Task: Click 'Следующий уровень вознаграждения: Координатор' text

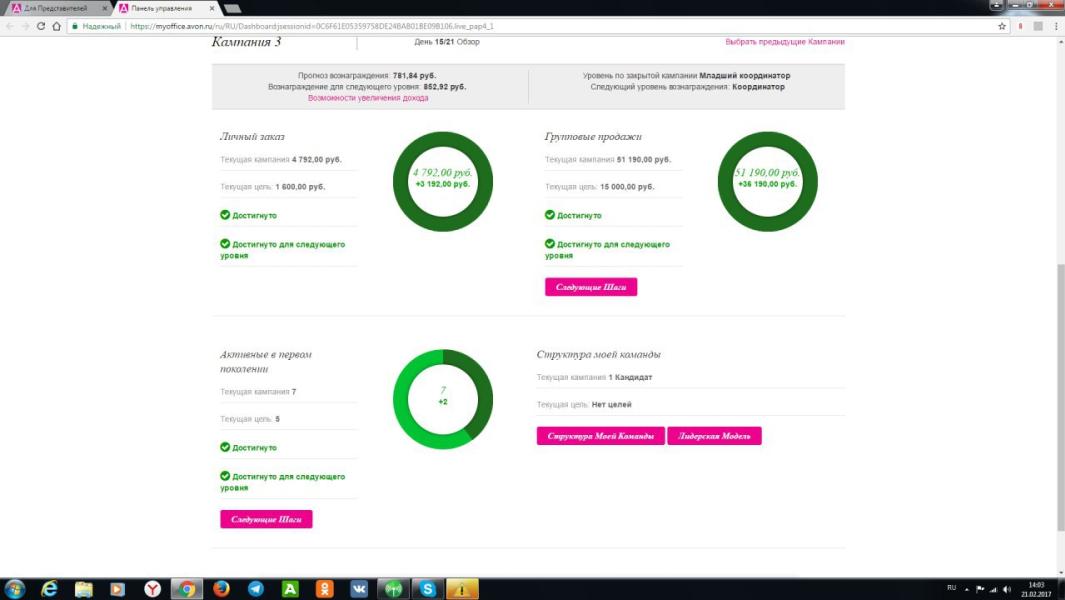Action: [687, 86]
